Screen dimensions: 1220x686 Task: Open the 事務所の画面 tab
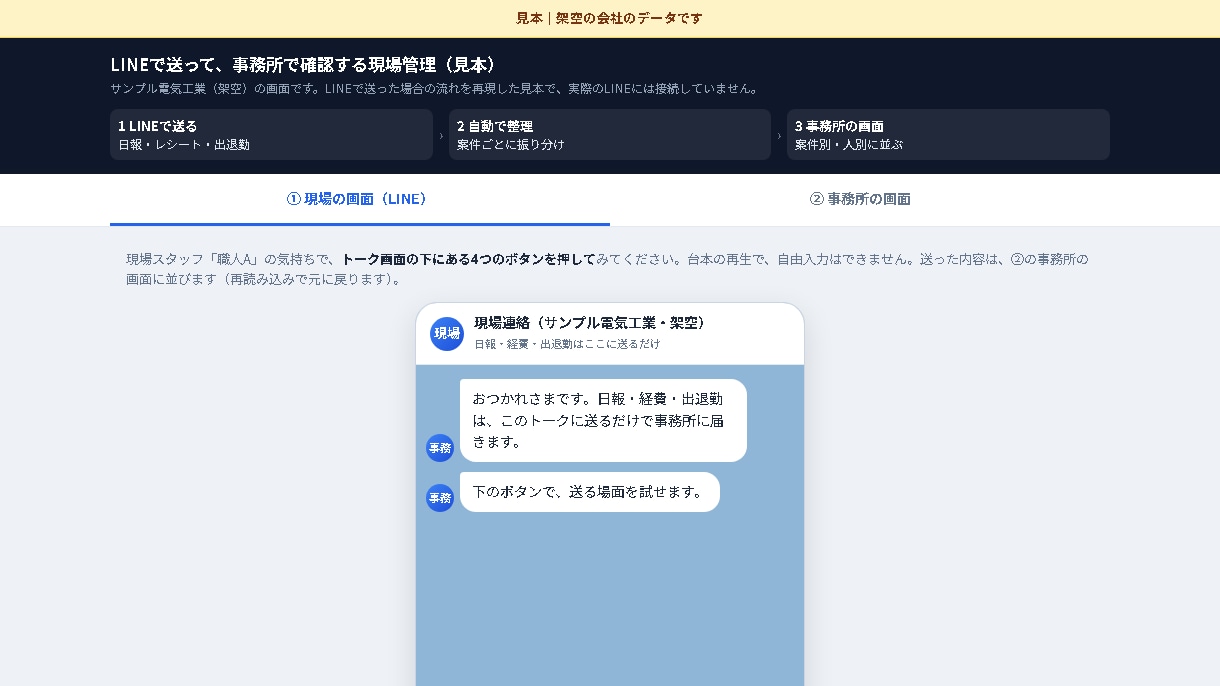point(860,199)
